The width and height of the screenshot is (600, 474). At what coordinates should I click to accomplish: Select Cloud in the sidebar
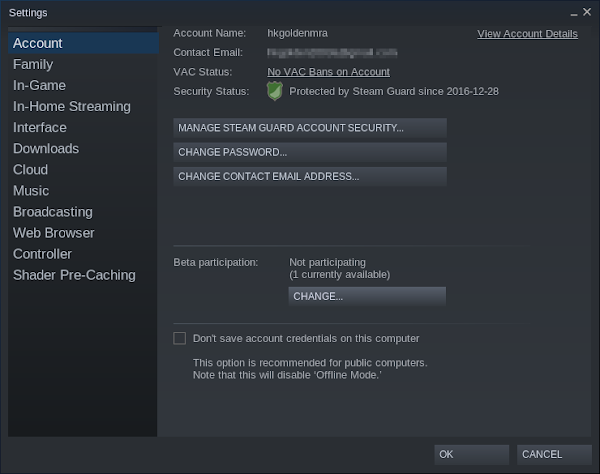[83, 169]
